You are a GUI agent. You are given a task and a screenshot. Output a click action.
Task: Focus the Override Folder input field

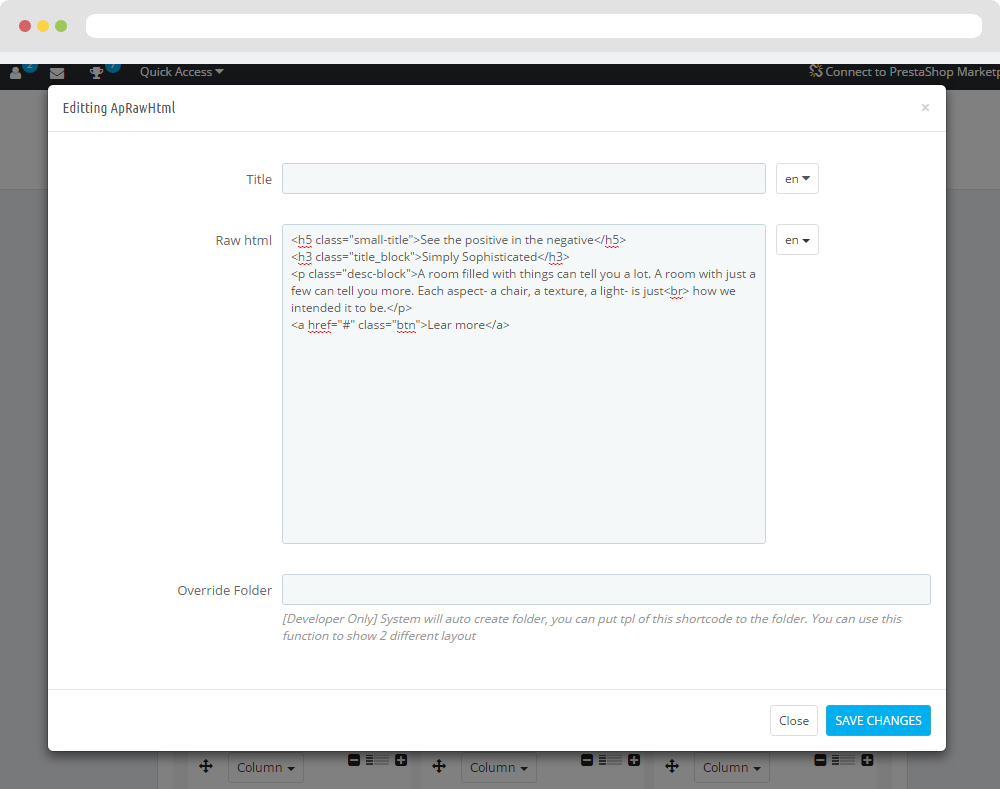[606, 589]
